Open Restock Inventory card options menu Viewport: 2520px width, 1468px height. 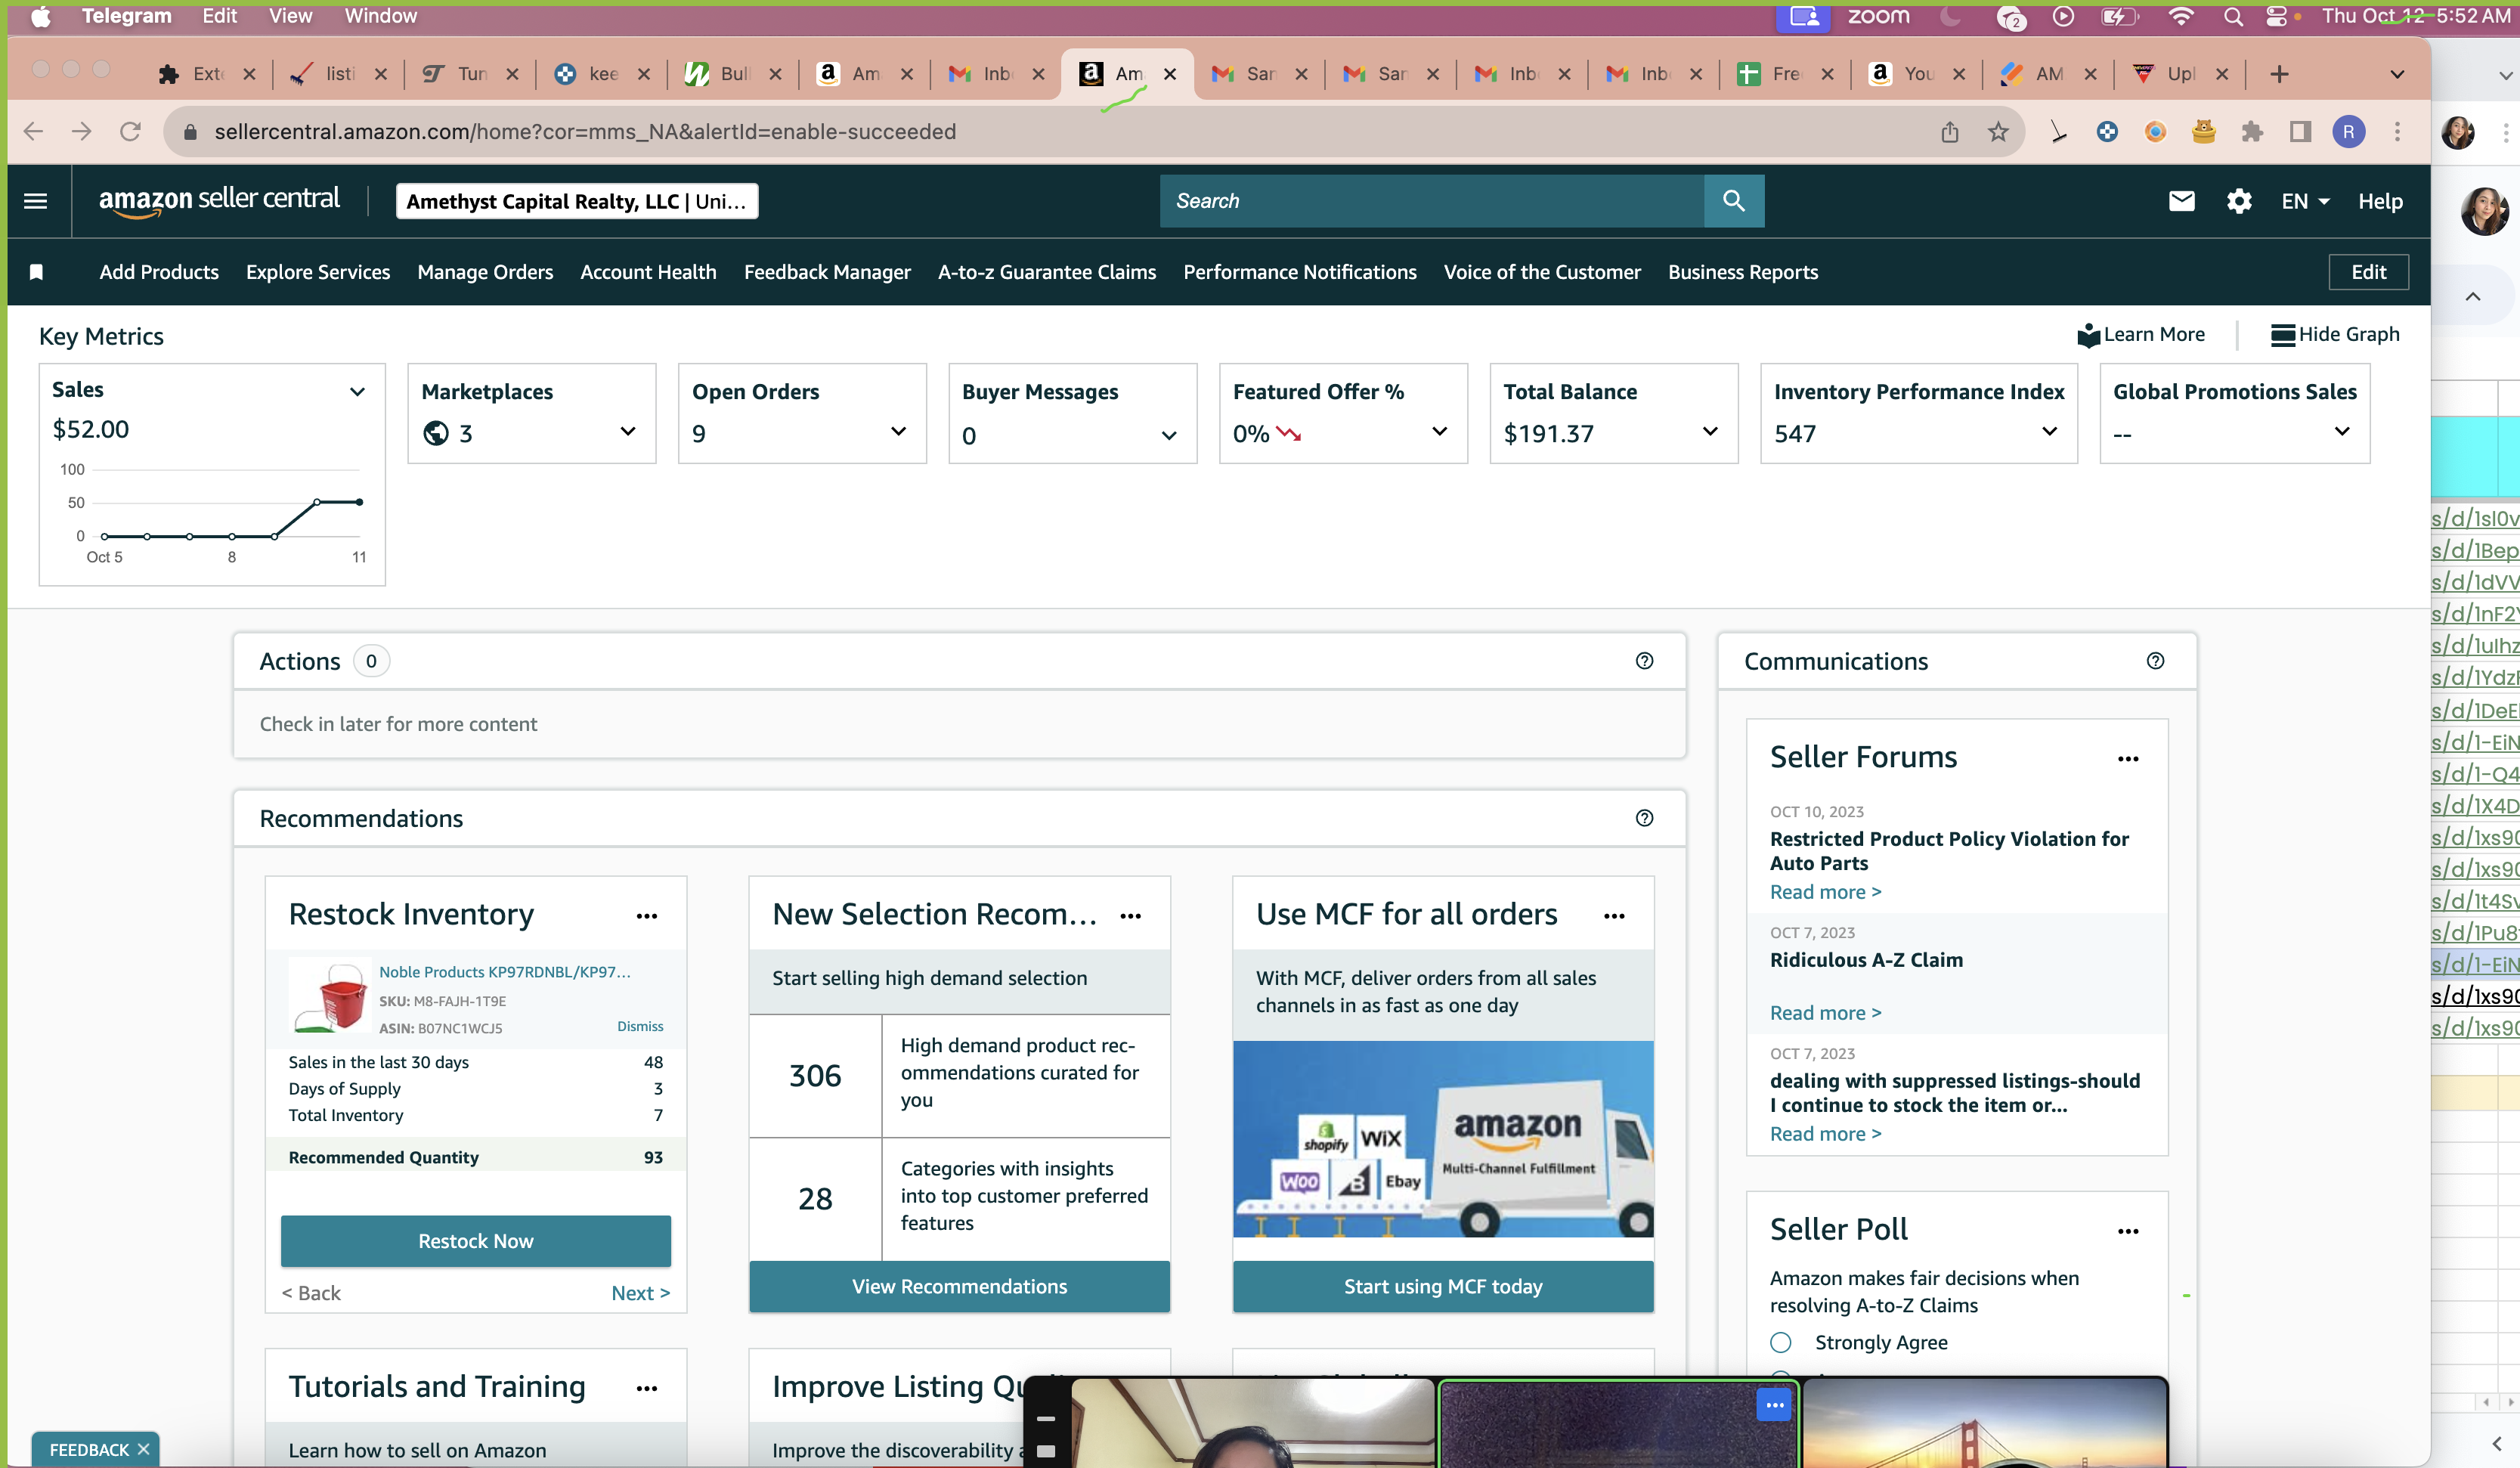pos(647,916)
